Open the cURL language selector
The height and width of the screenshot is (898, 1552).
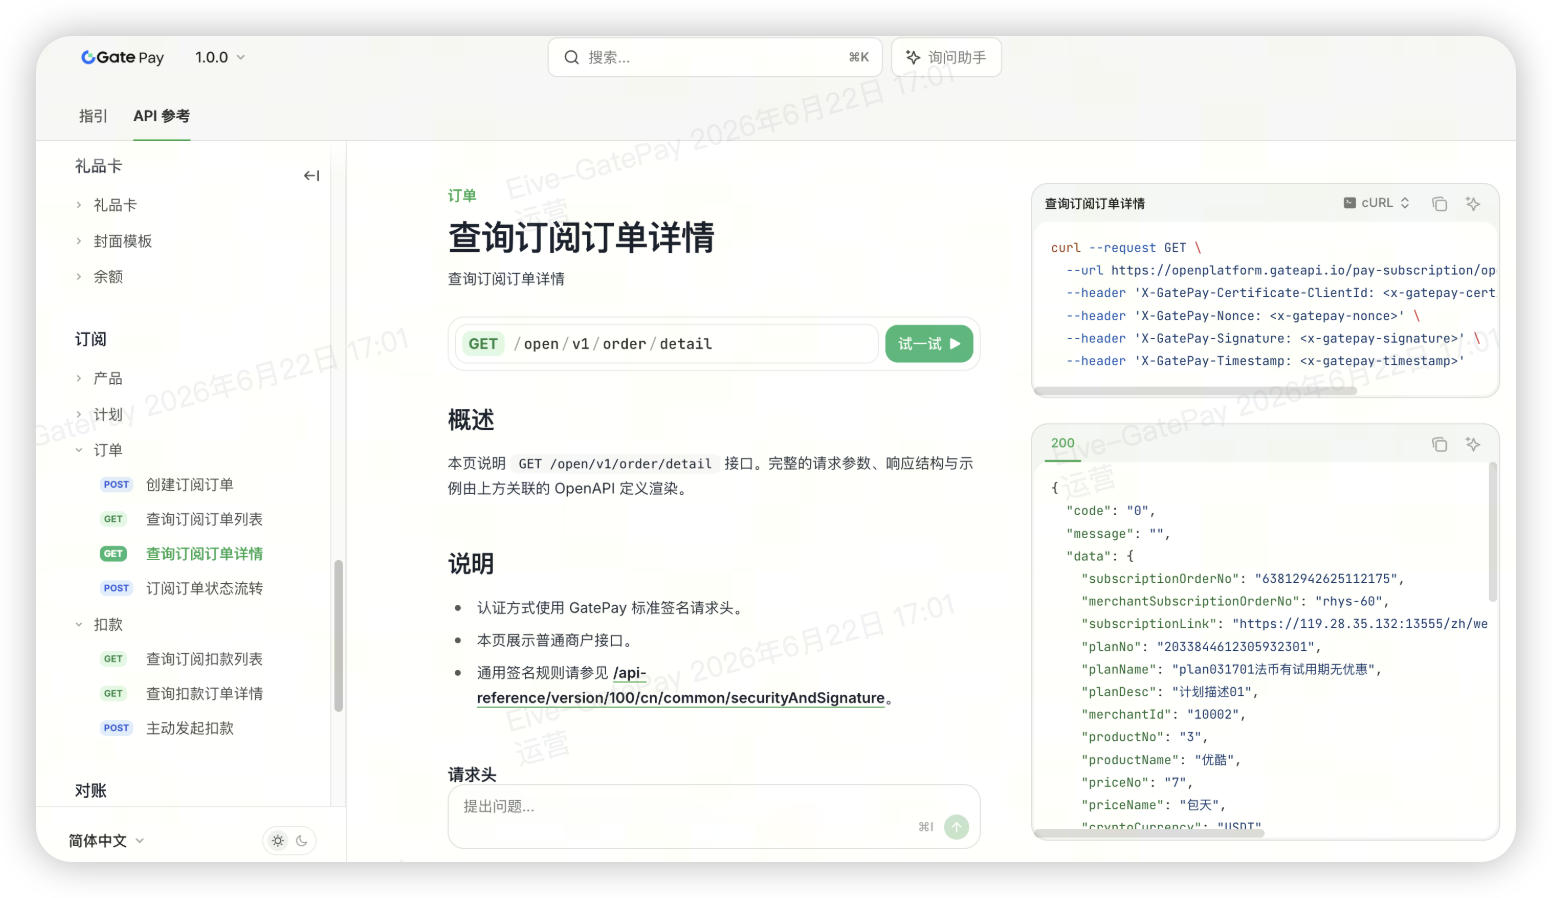tap(1376, 203)
